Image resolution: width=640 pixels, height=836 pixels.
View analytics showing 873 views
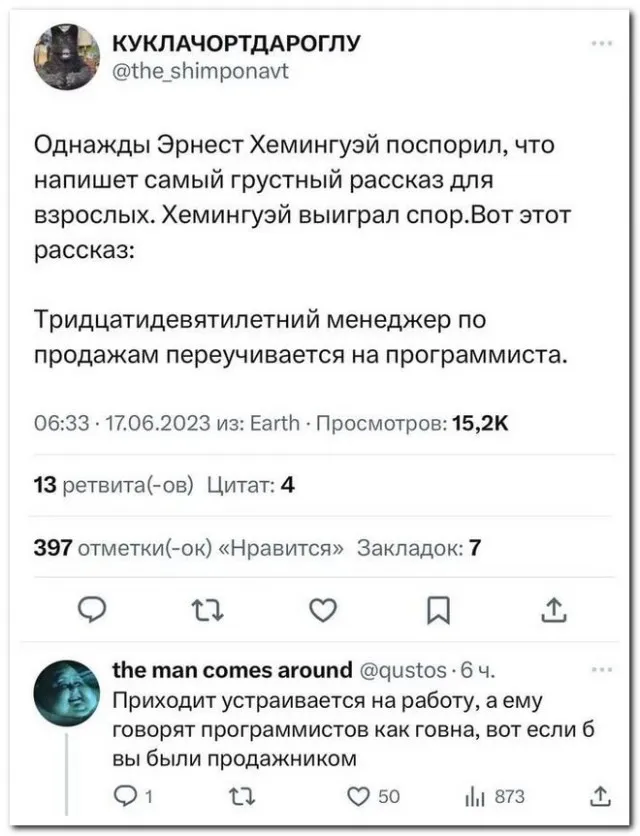click(x=476, y=796)
